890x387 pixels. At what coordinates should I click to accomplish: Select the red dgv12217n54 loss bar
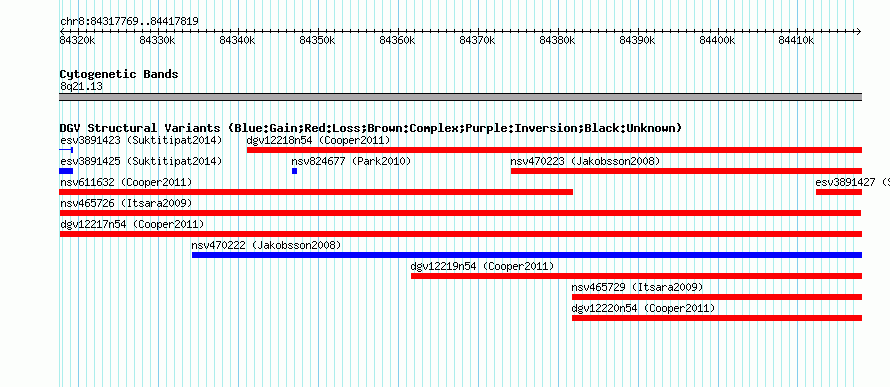point(461,234)
